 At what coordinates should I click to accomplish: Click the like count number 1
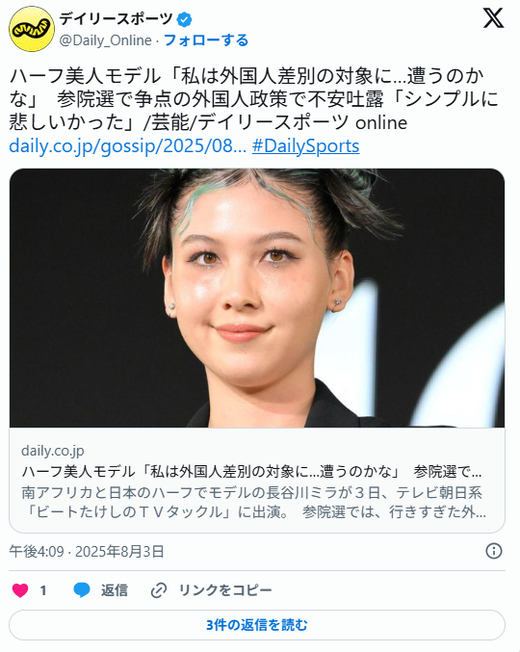click(x=43, y=590)
